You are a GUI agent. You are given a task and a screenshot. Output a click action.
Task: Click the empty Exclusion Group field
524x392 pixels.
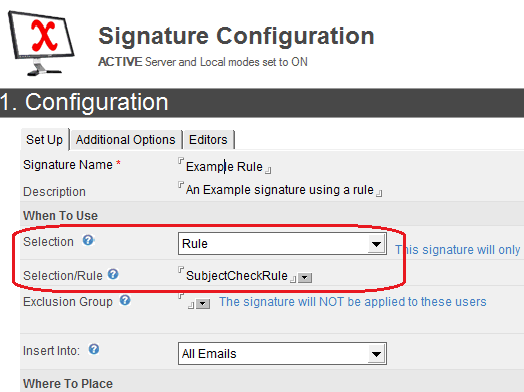tap(186, 301)
